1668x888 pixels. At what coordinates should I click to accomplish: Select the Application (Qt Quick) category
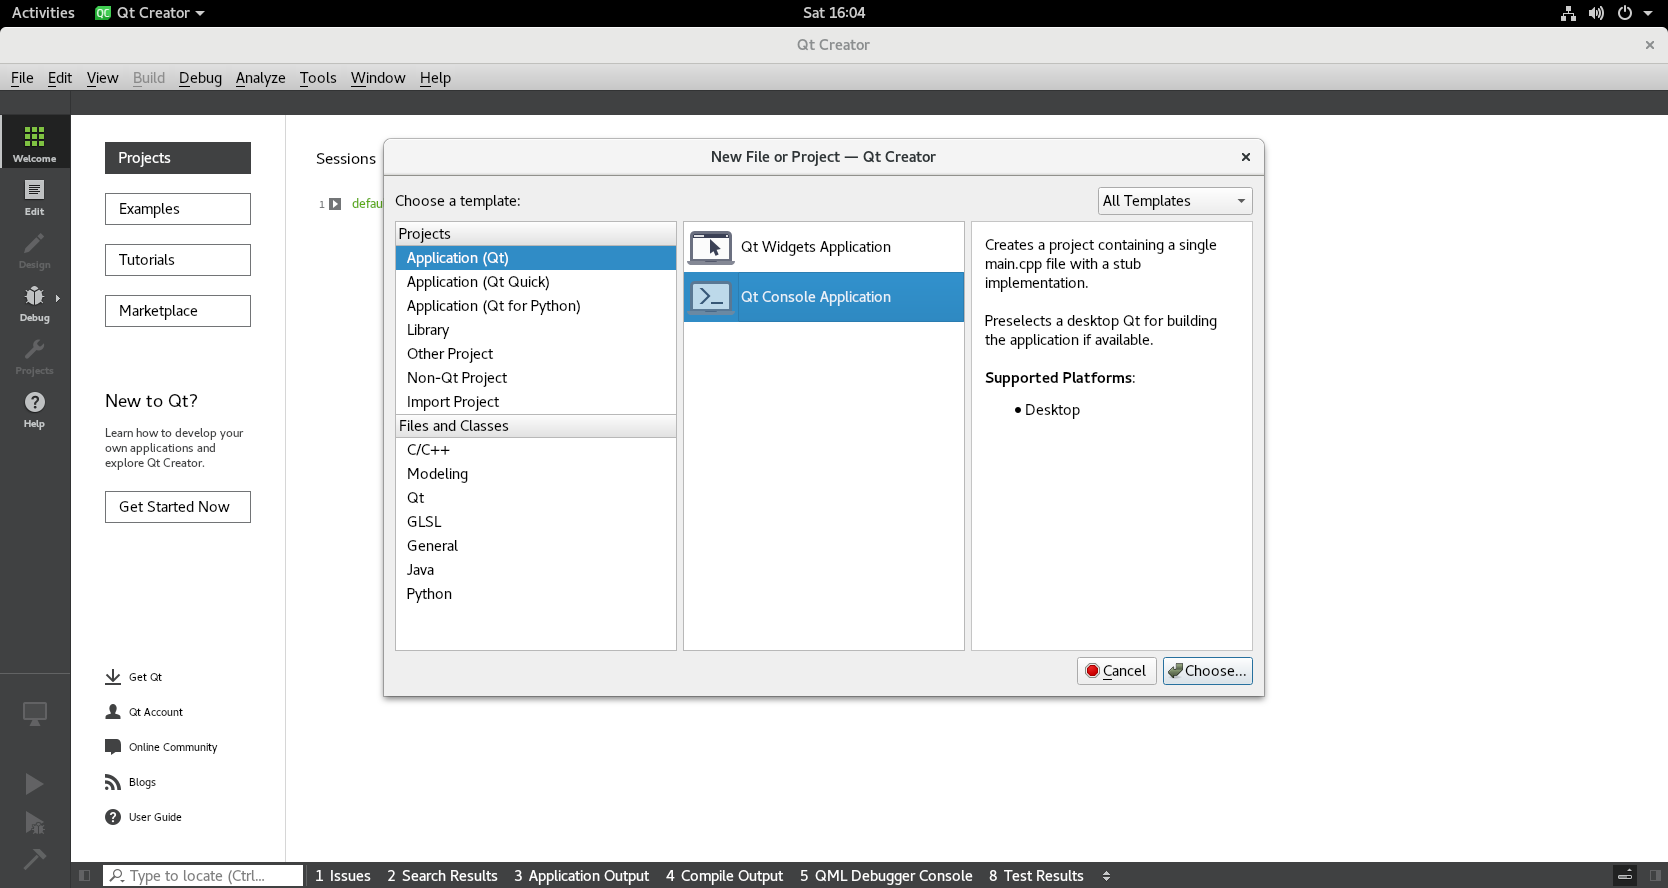pos(478,282)
